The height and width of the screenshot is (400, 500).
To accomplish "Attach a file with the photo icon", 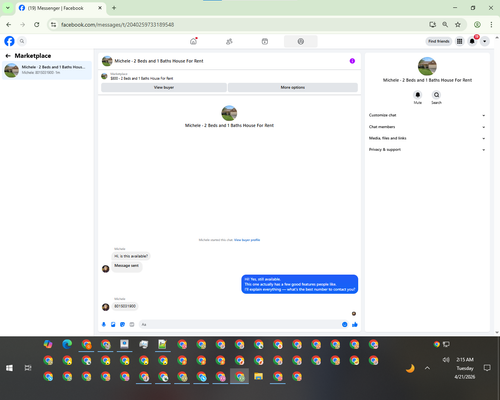I will [x=113, y=324].
